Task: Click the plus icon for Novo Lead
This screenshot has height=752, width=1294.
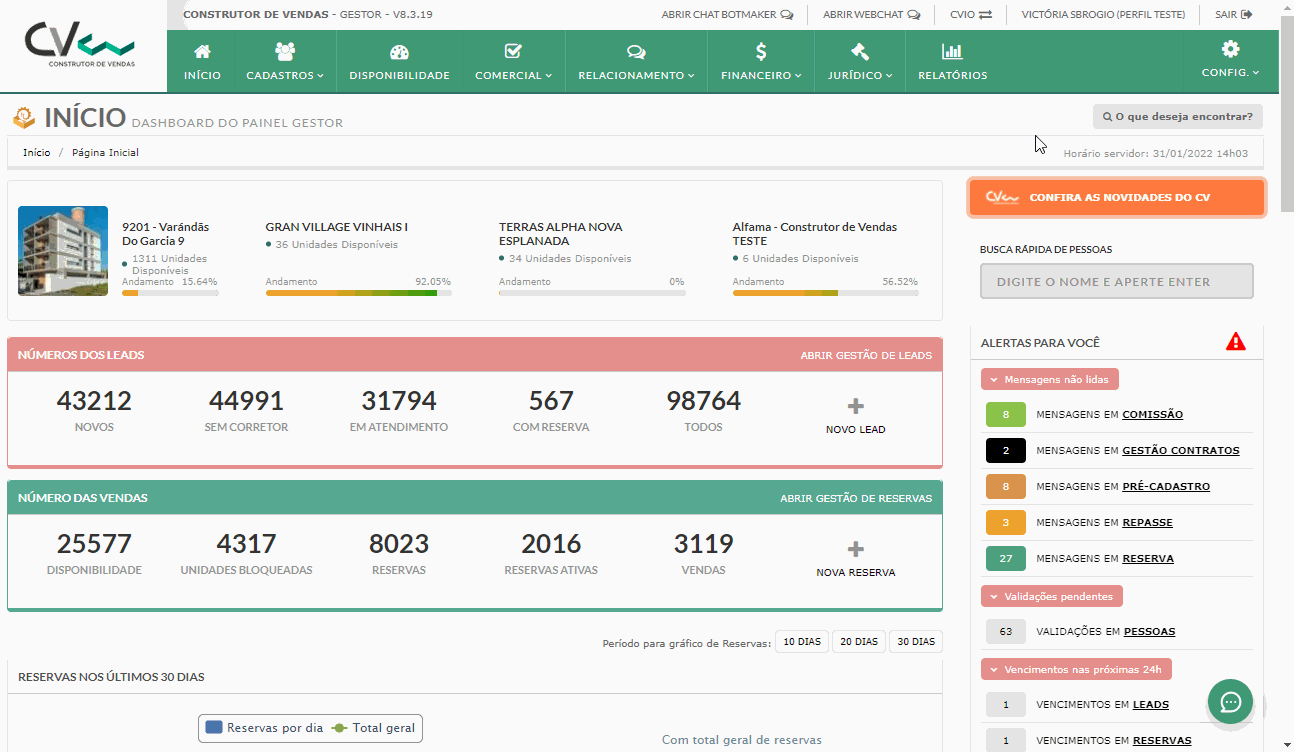Action: (856, 406)
